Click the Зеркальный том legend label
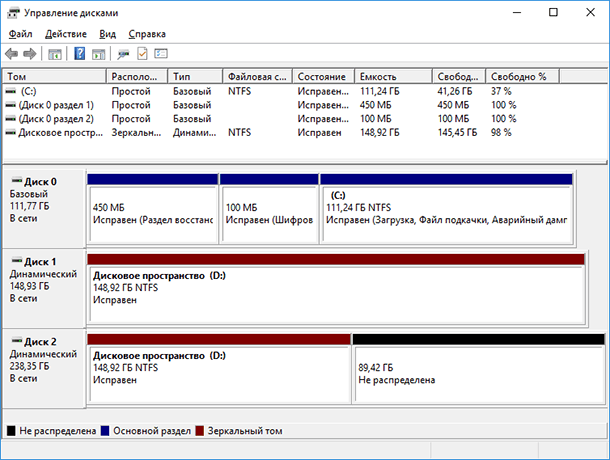The image size is (610, 460). (x=245, y=431)
